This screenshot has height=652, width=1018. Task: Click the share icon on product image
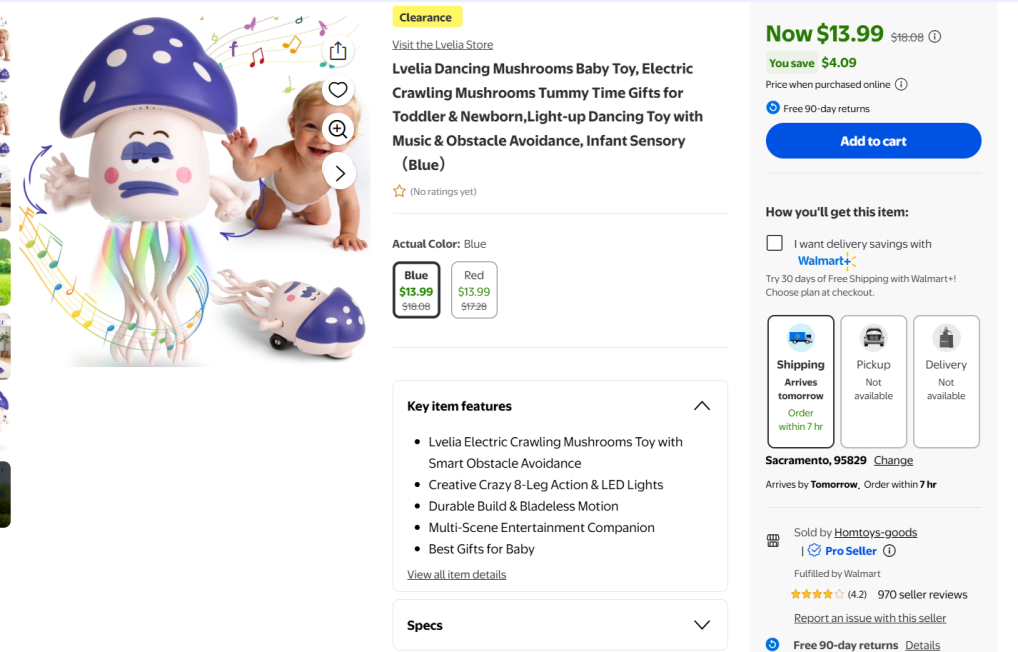tap(338, 51)
